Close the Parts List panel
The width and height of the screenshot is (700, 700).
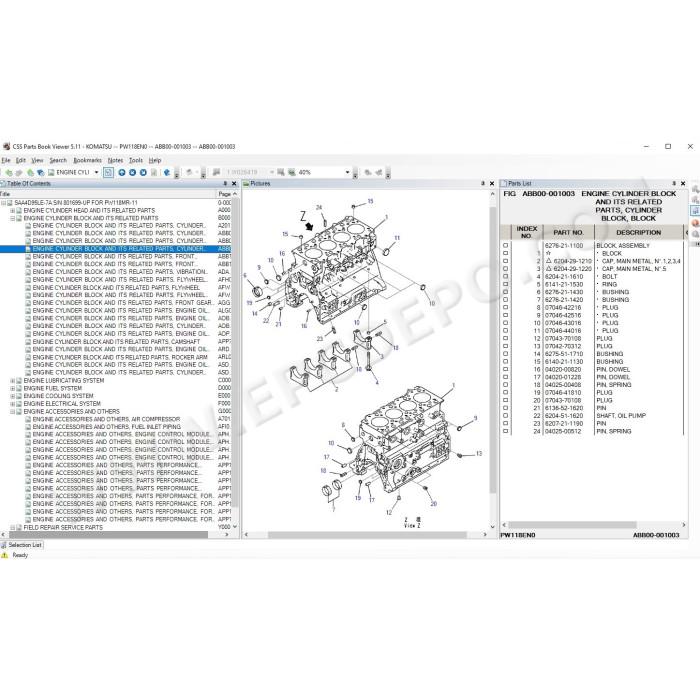[683, 183]
